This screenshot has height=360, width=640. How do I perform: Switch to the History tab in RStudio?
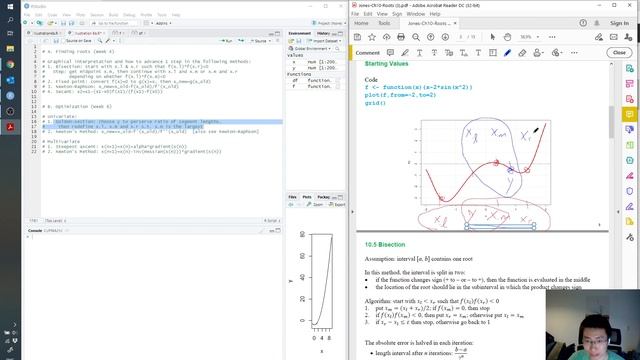323,33
